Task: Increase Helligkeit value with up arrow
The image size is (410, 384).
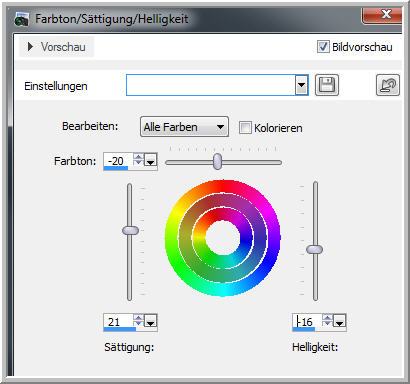Action: pyautogui.click(x=327, y=317)
